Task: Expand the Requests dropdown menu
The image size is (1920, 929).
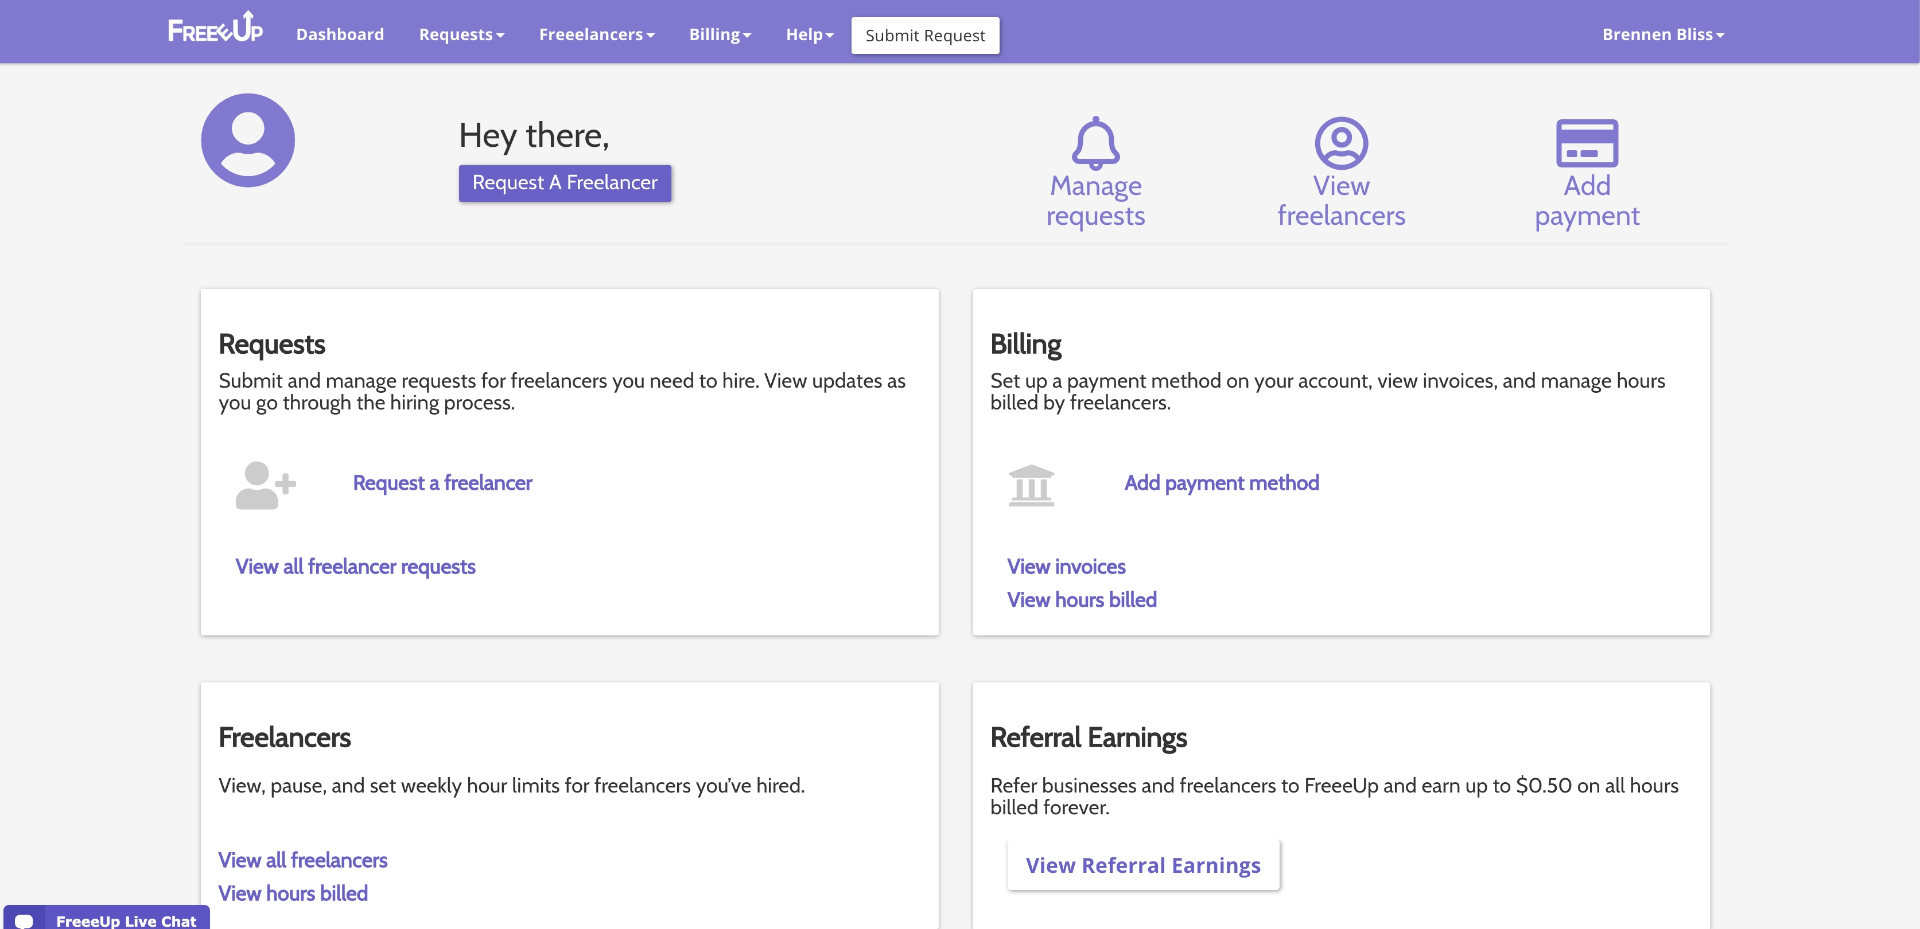Action: click(462, 34)
